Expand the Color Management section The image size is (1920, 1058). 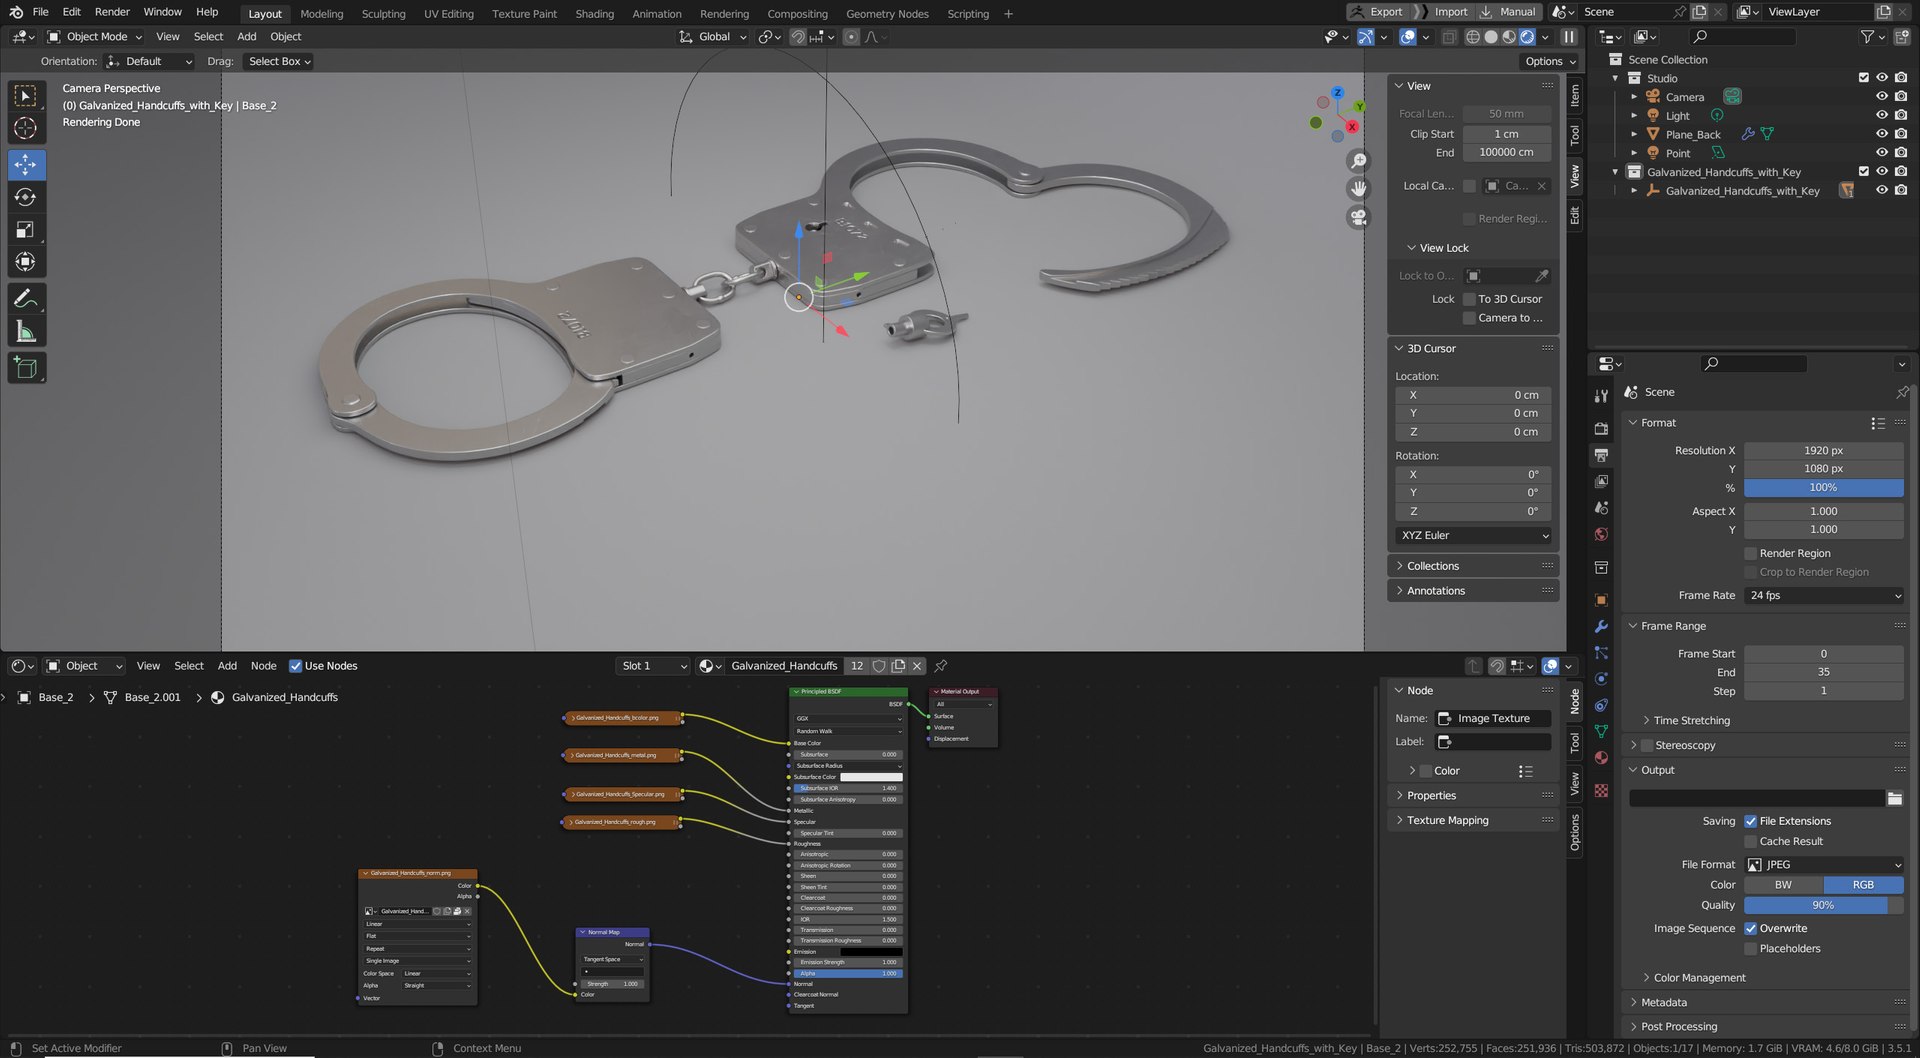point(1698,978)
